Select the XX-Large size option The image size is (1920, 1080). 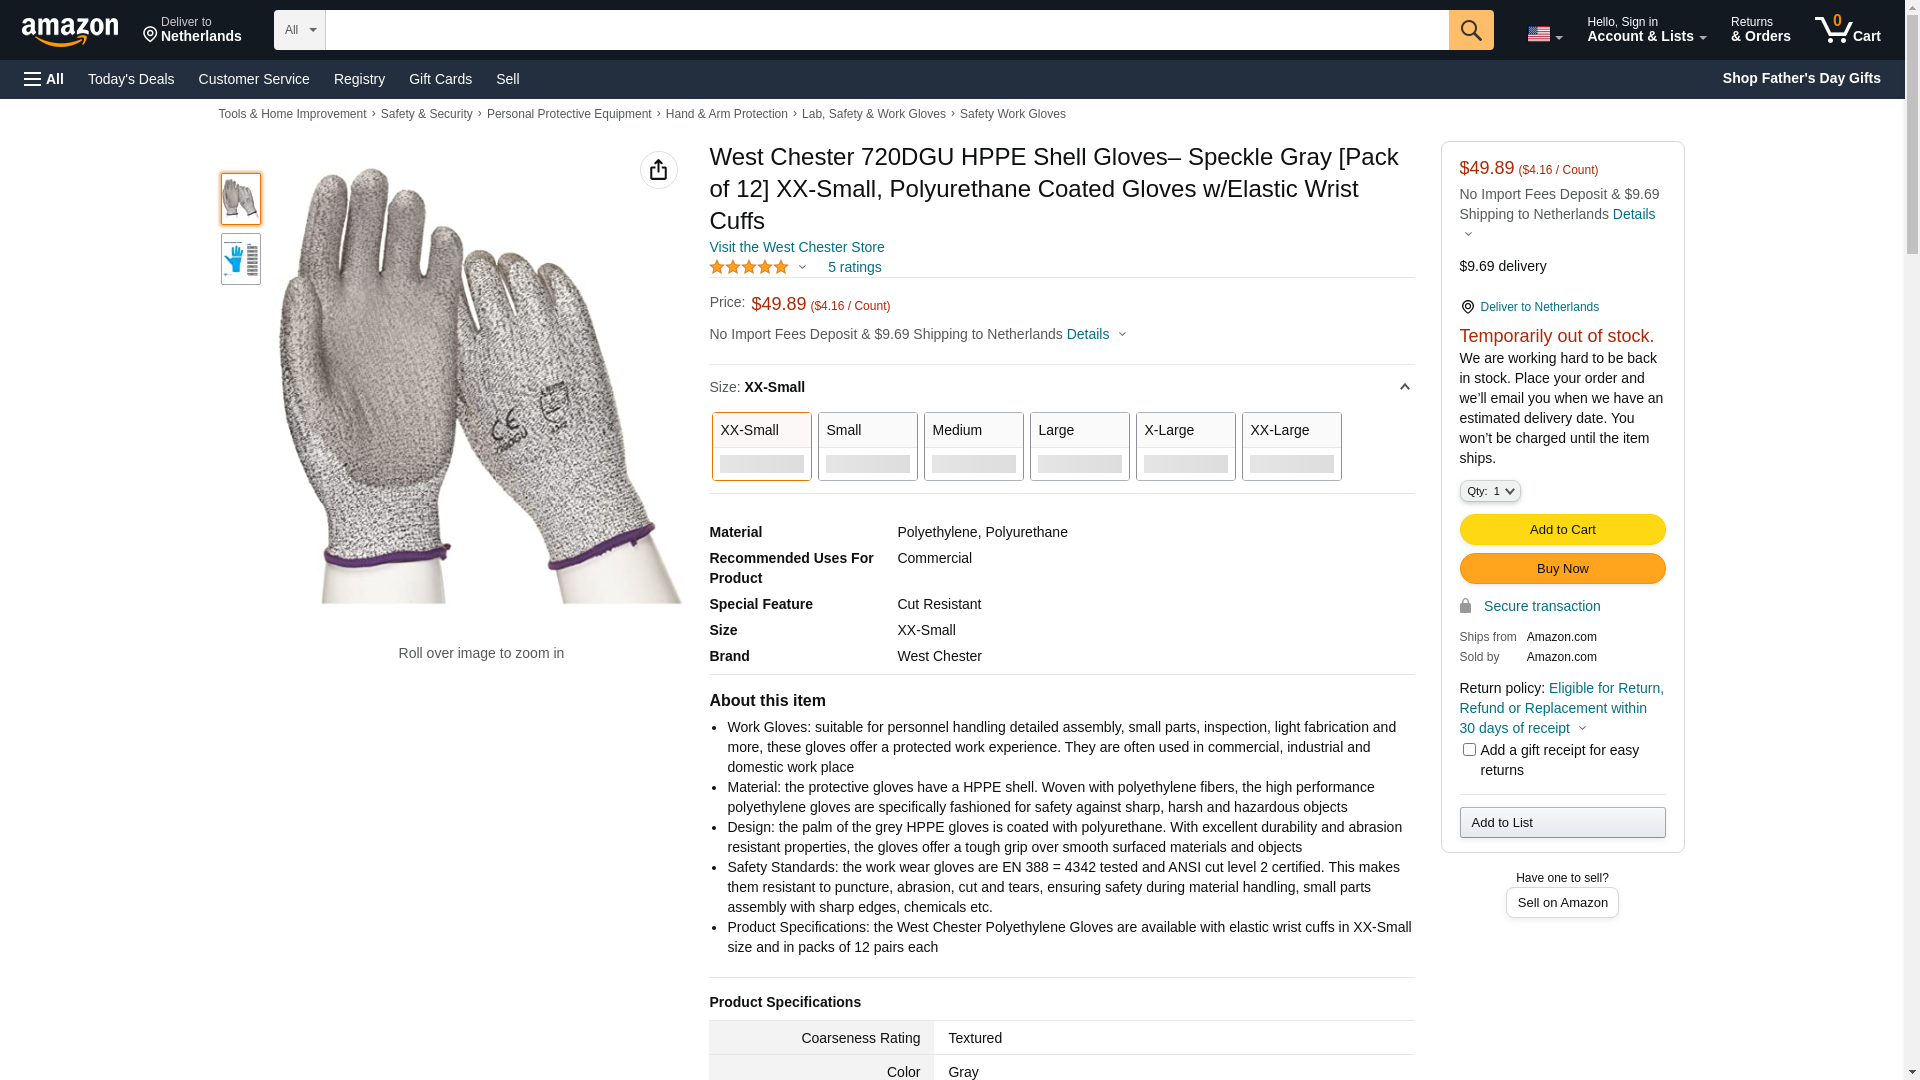tap(1291, 446)
